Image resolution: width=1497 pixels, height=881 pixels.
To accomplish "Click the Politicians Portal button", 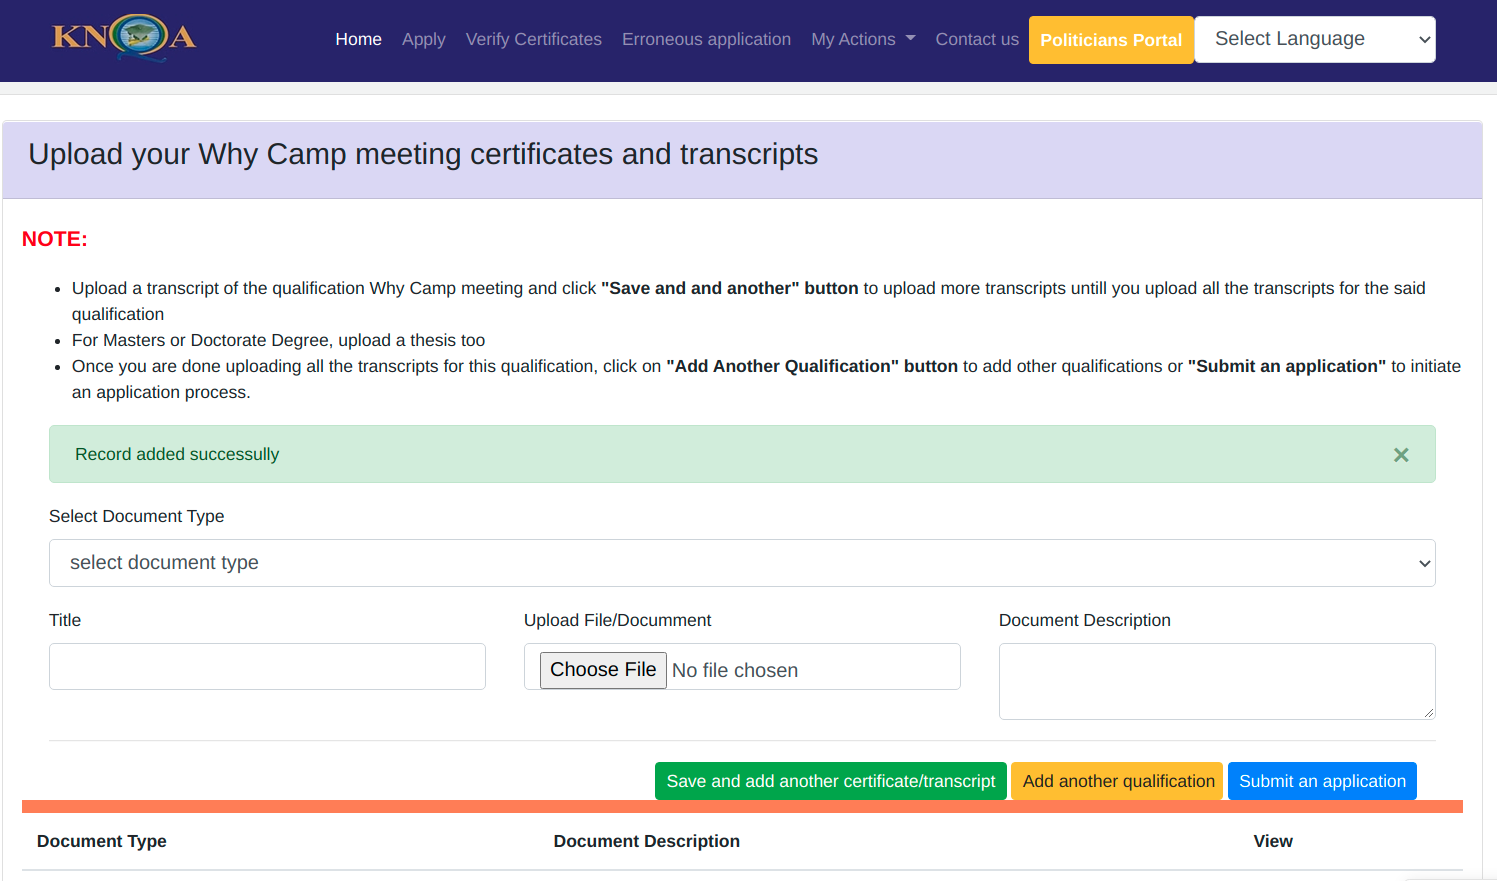I will pyautogui.click(x=1111, y=40).
